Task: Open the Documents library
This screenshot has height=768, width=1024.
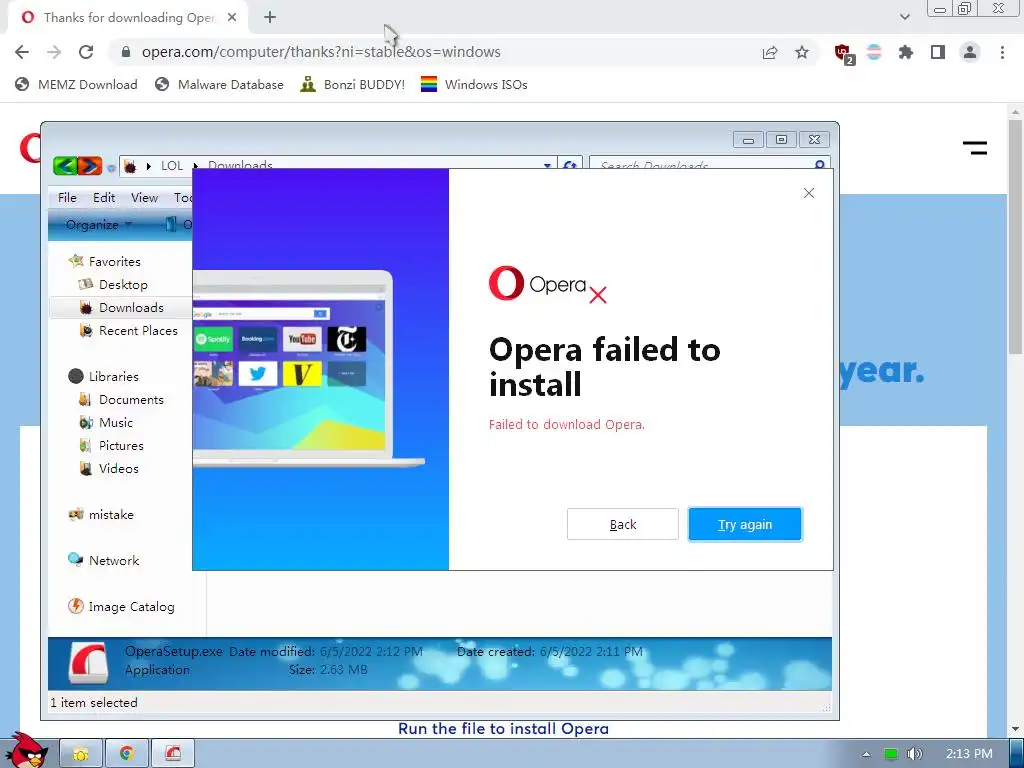Action: click(121, 400)
